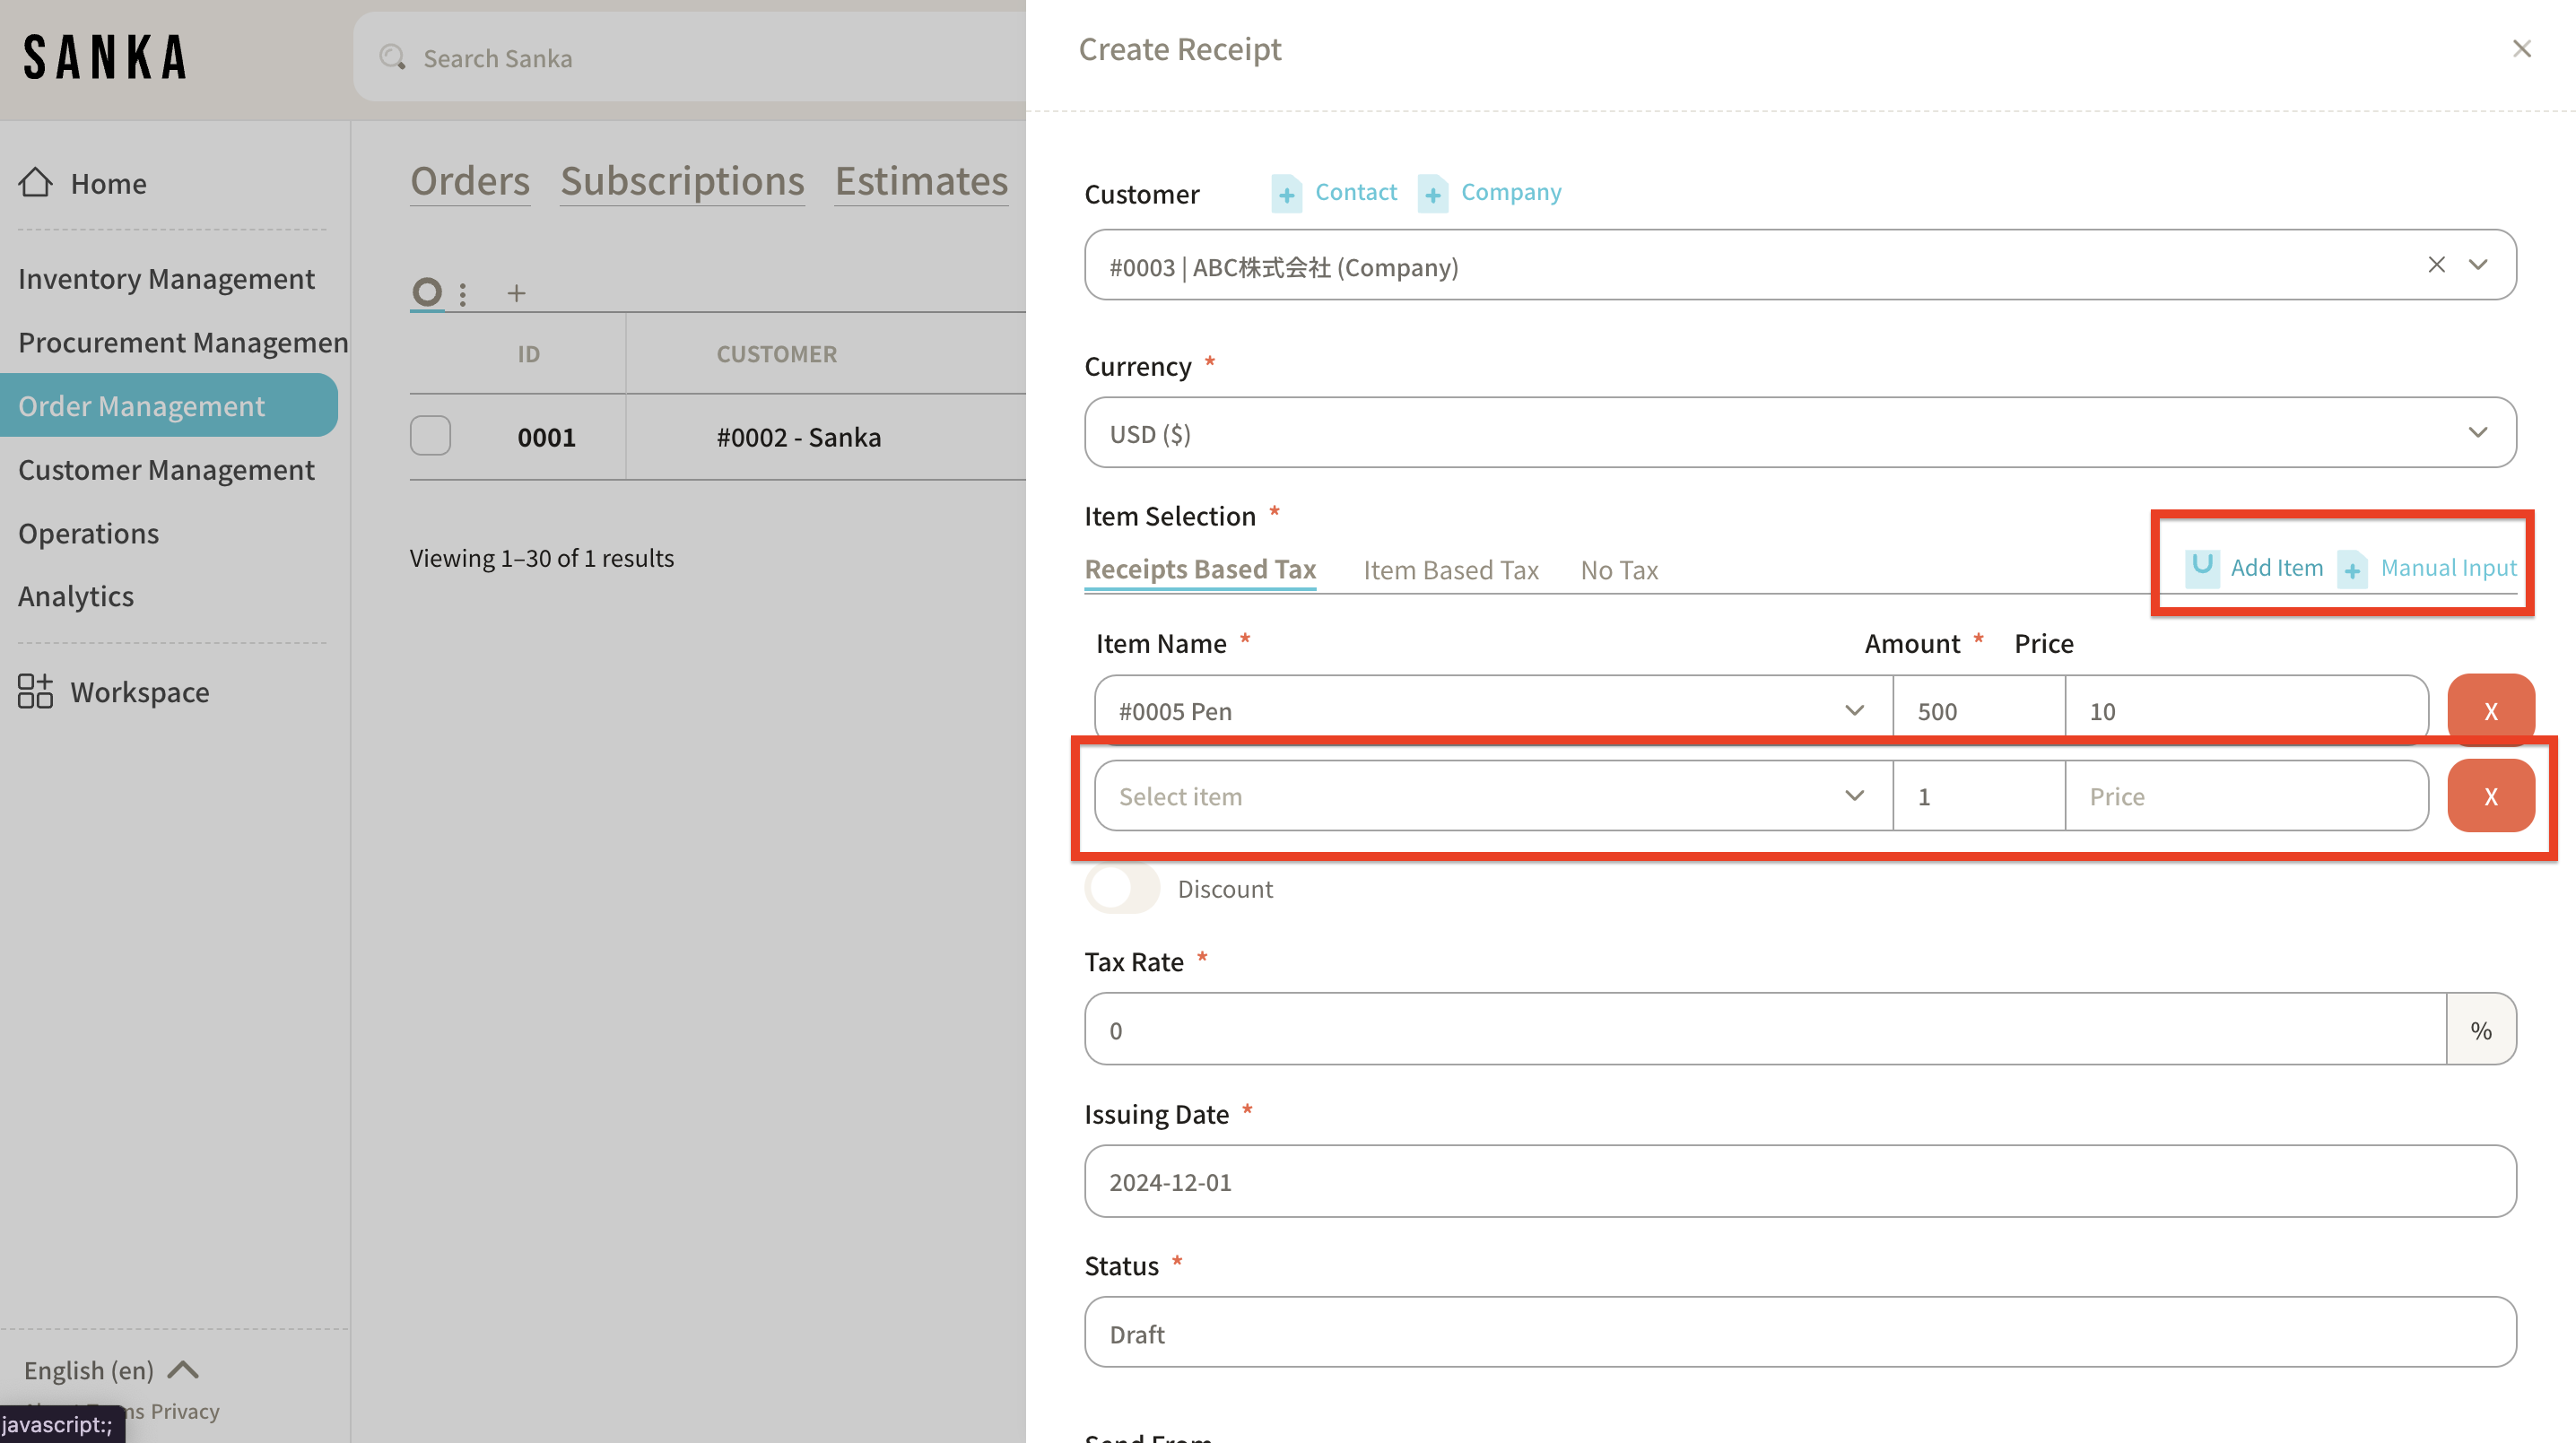Click the Workspace grid icon
Image resolution: width=2576 pixels, height=1443 pixels.
[x=35, y=691]
